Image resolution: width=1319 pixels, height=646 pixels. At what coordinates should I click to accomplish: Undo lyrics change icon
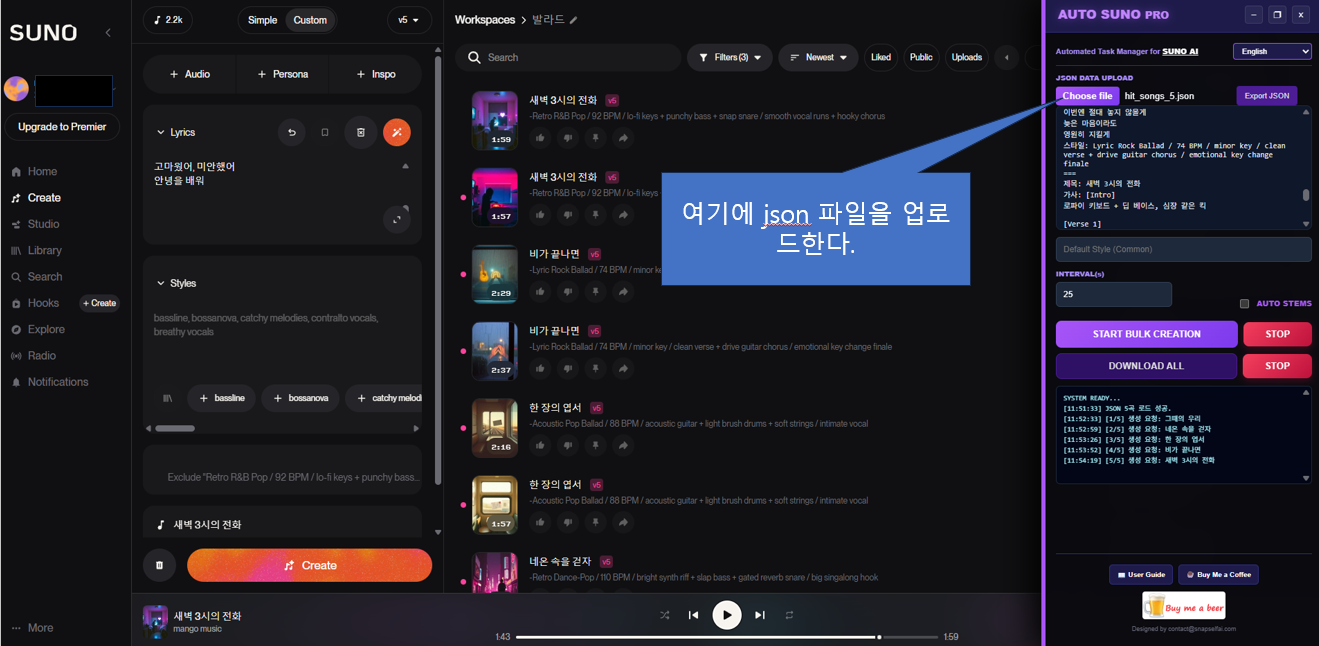[292, 132]
